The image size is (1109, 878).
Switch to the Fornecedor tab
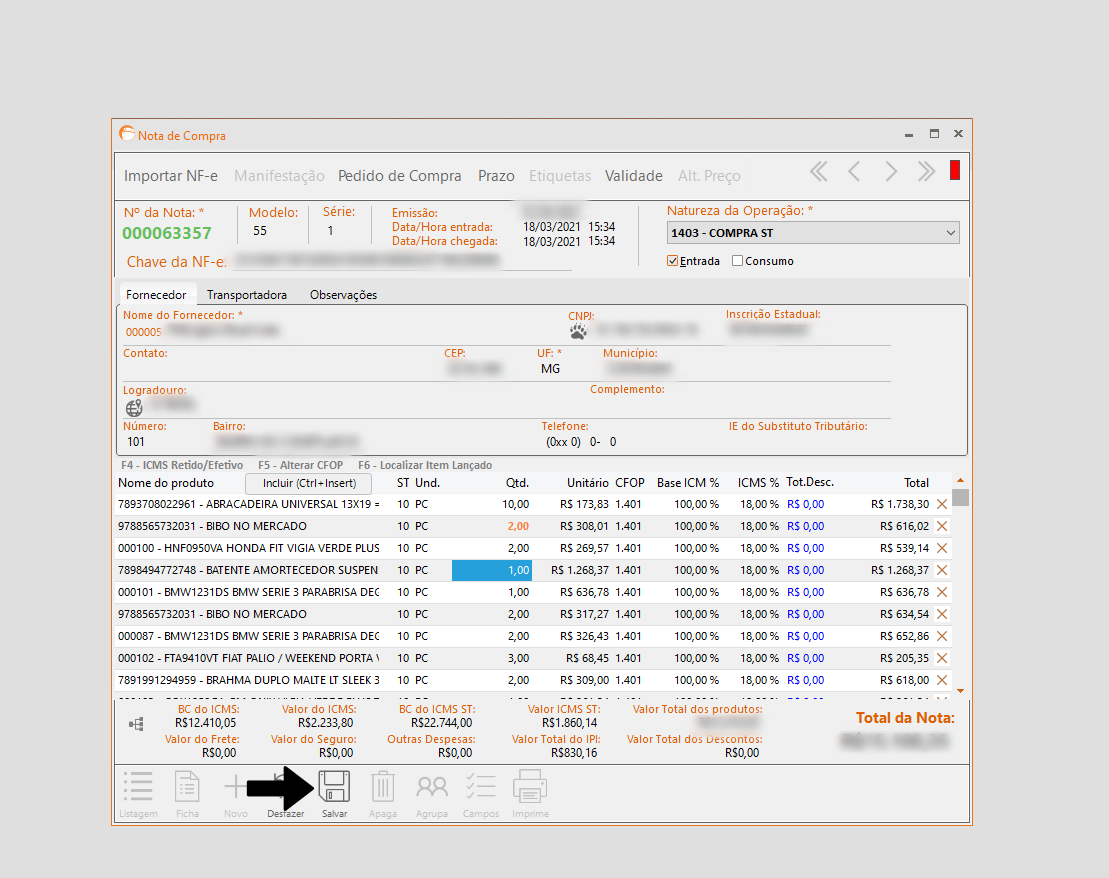[156, 294]
